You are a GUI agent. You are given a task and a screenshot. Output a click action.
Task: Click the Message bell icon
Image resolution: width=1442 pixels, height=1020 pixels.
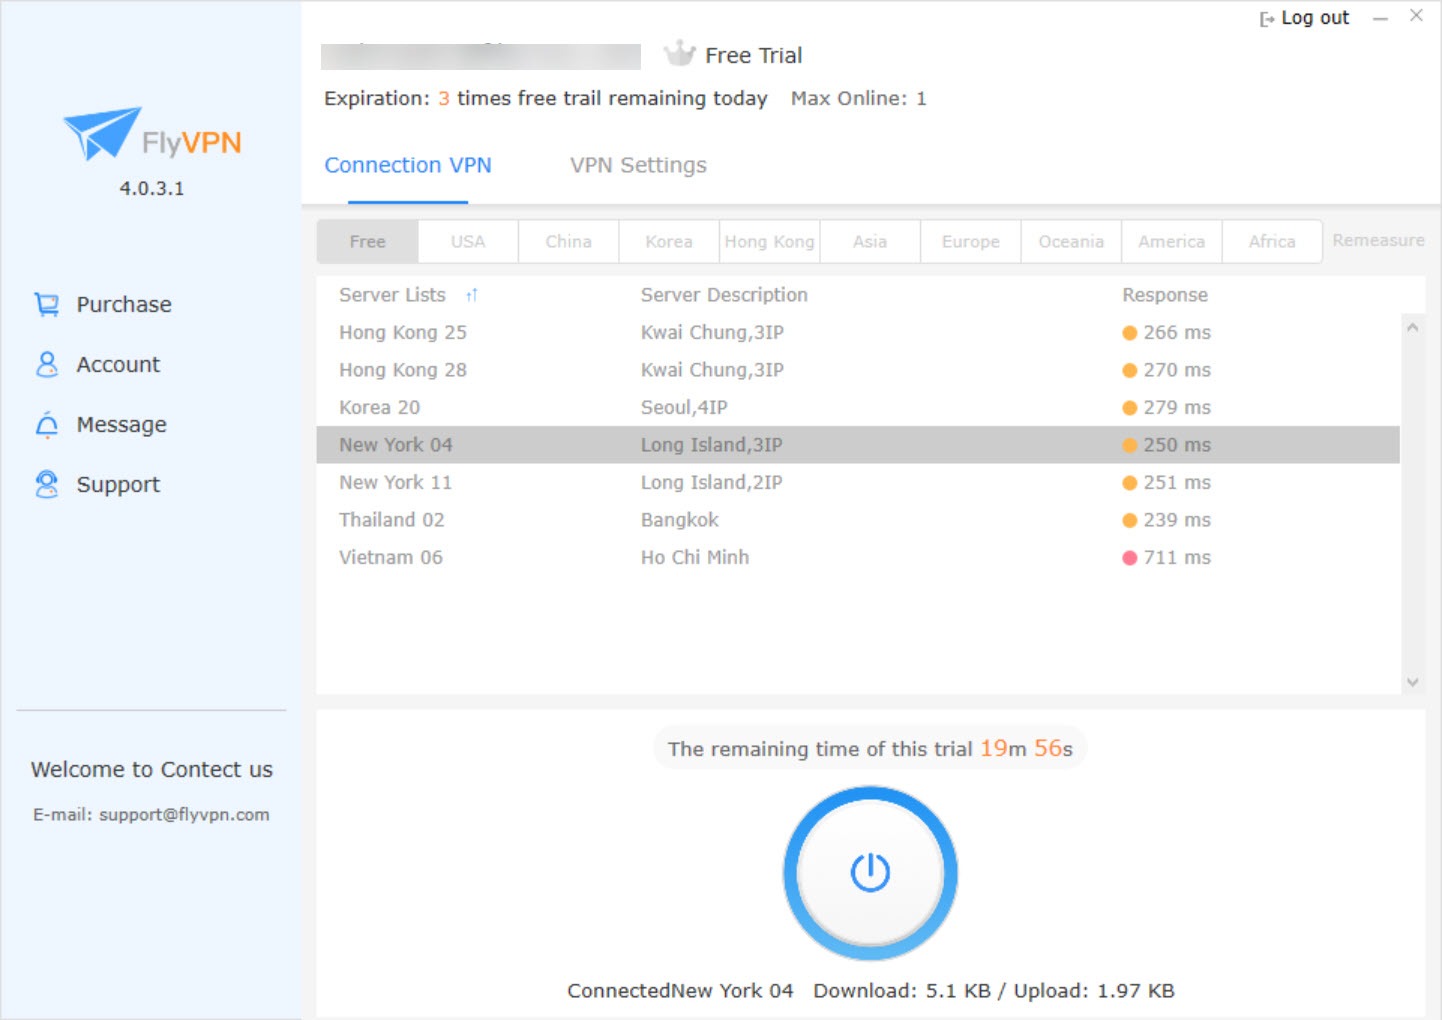point(47,425)
